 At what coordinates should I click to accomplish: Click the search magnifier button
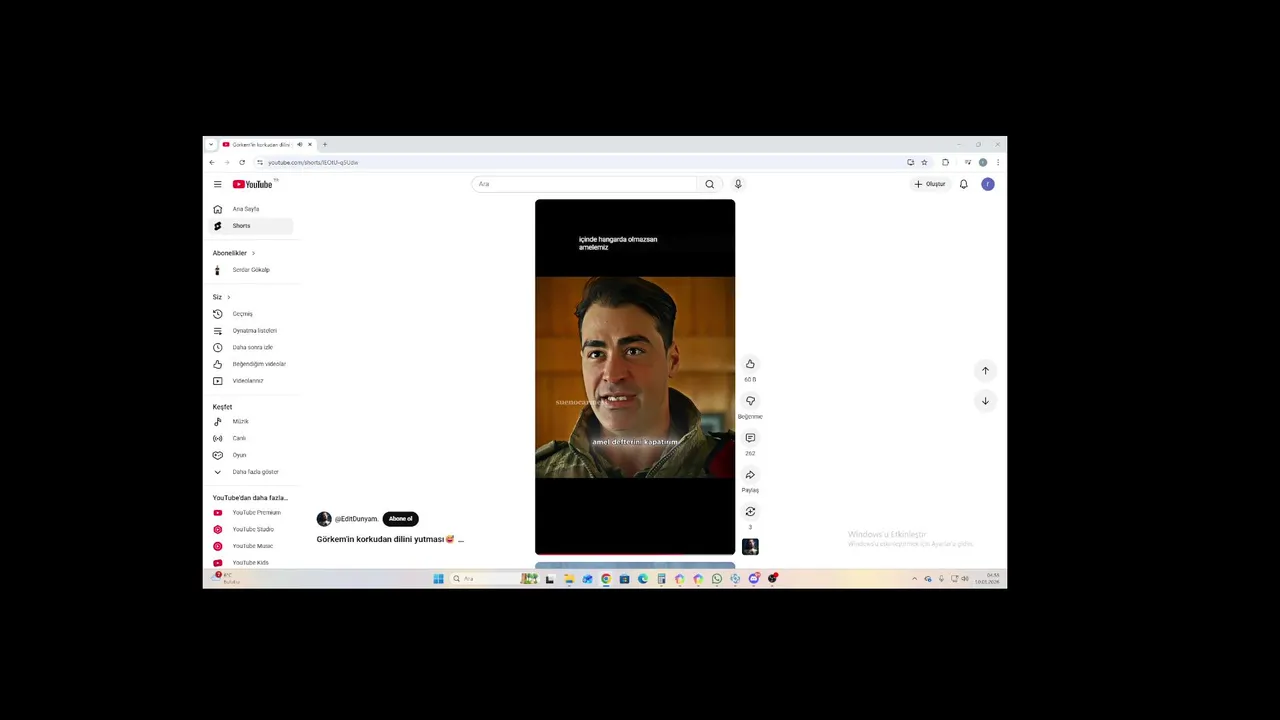click(710, 184)
